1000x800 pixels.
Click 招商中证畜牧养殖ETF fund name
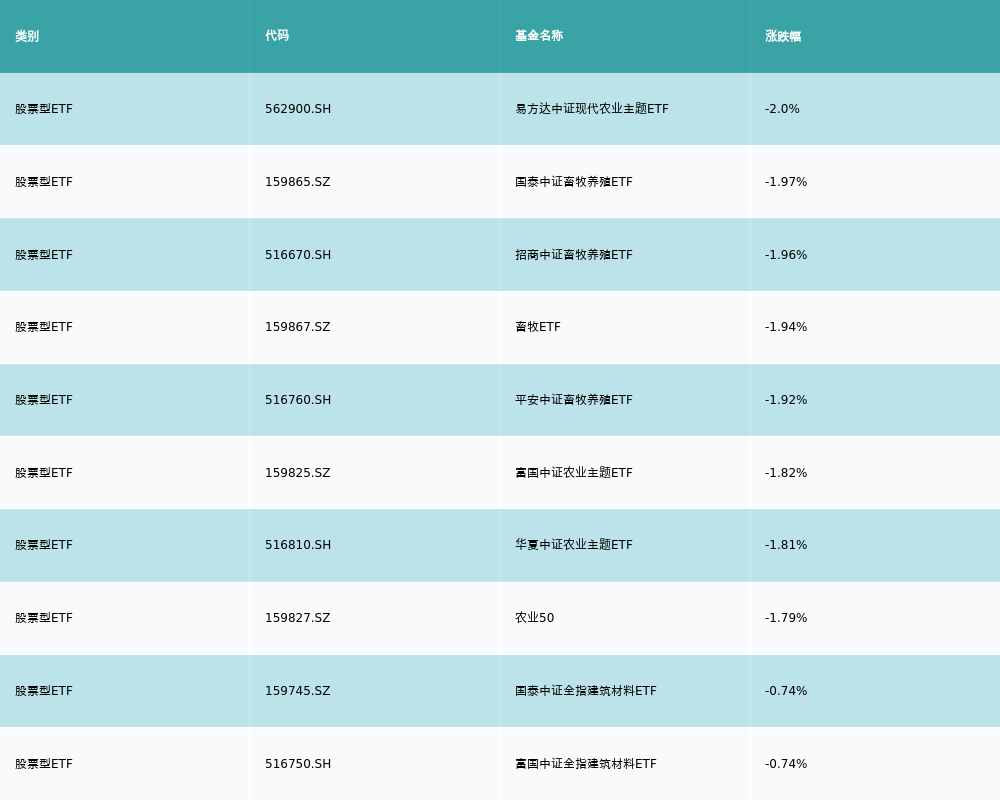[574, 255]
